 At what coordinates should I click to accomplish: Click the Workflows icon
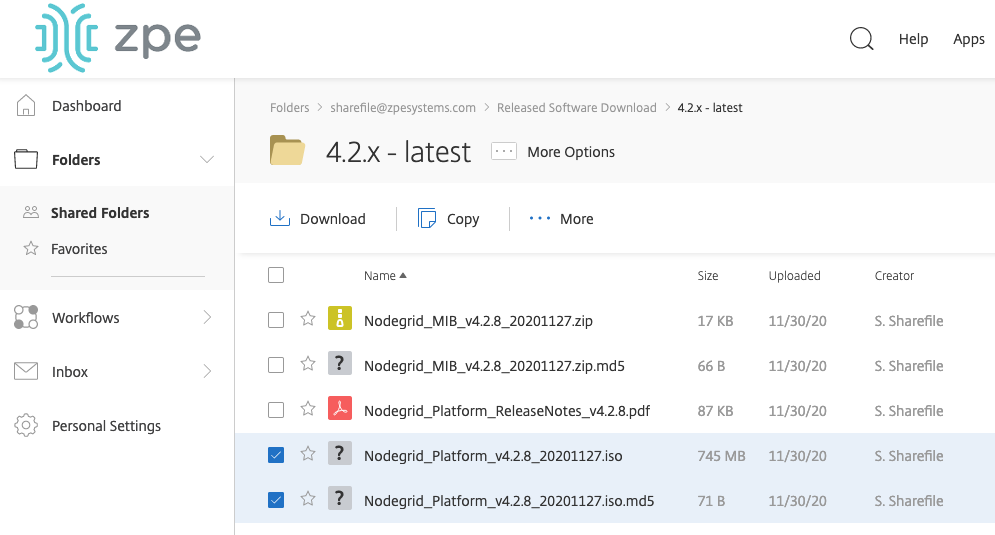click(x=26, y=317)
